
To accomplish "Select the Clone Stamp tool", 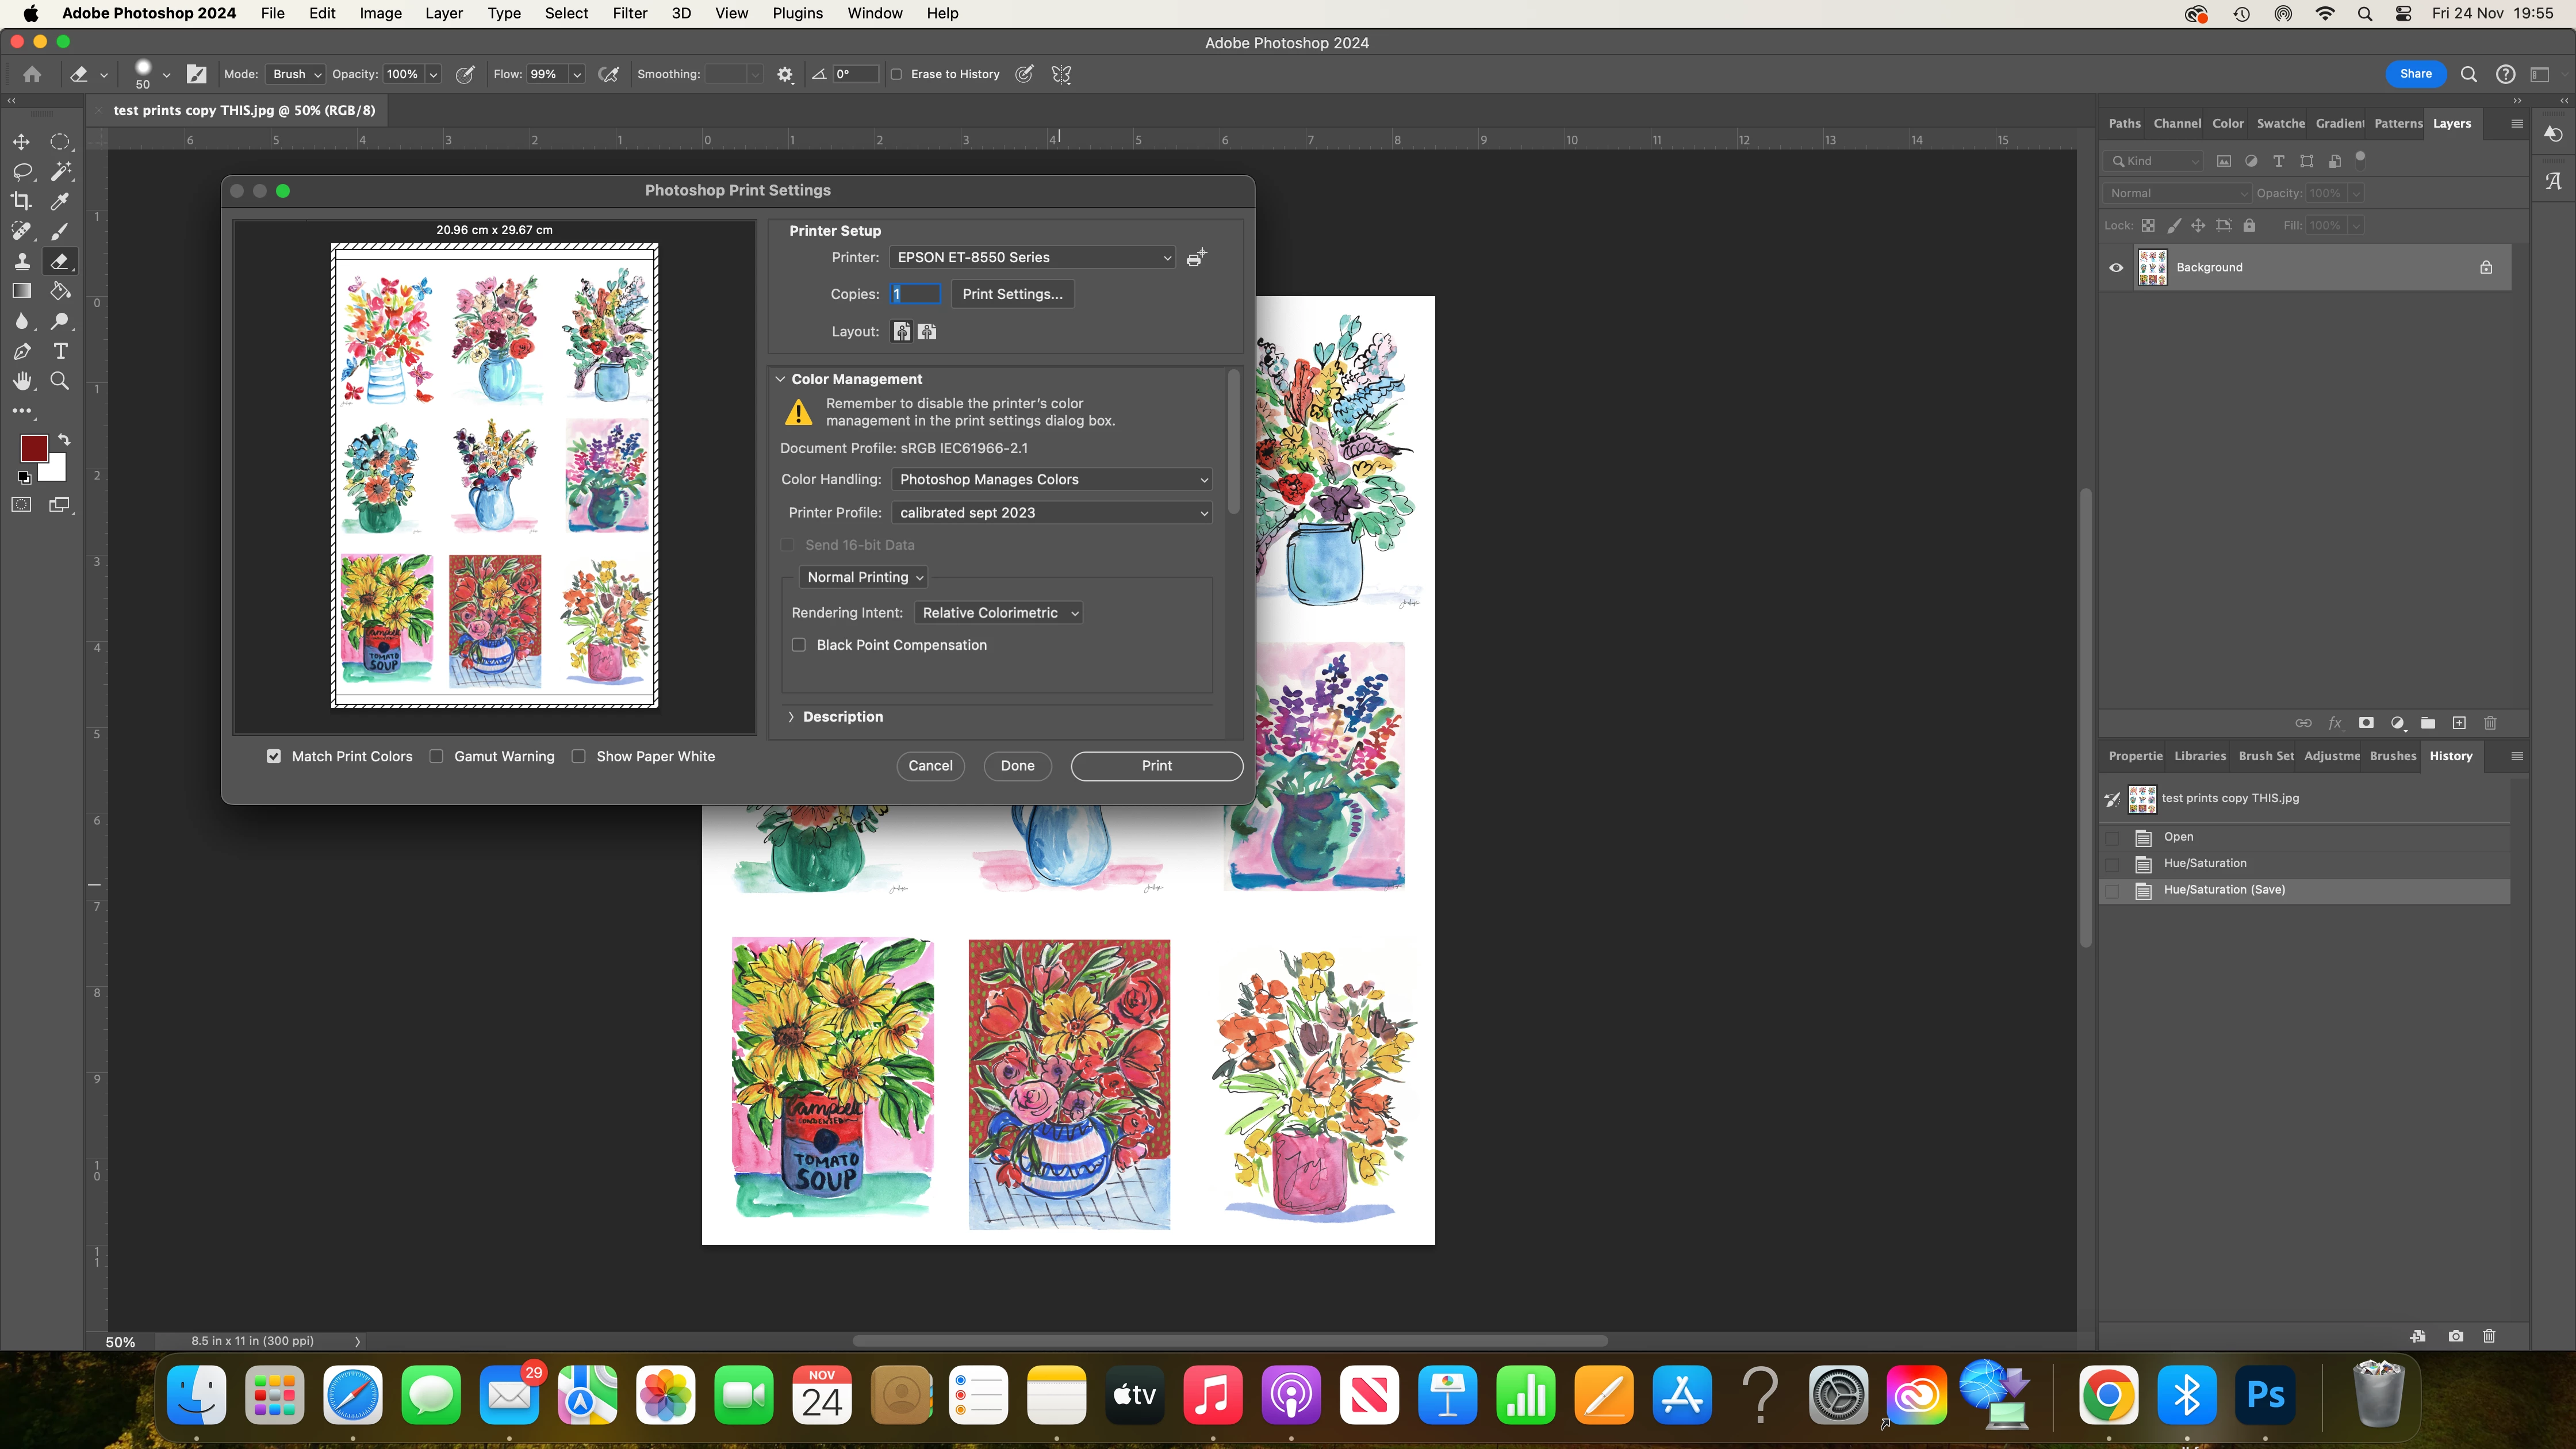I will [21, 261].
